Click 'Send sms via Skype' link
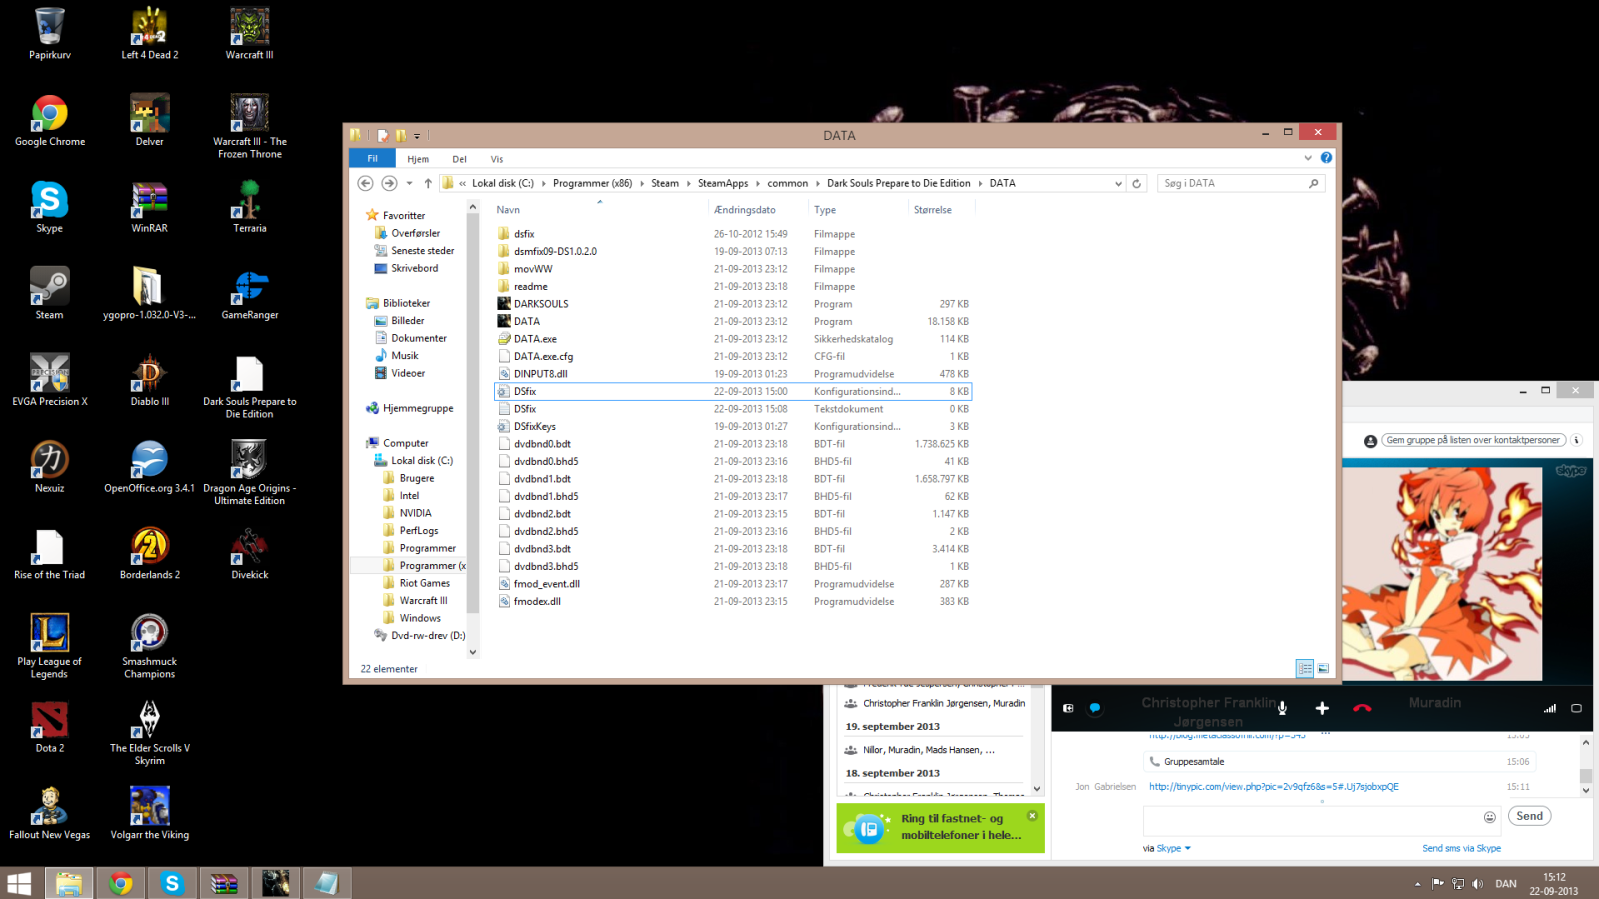This screenshot has width=1599, height=899. [1461, 848]
